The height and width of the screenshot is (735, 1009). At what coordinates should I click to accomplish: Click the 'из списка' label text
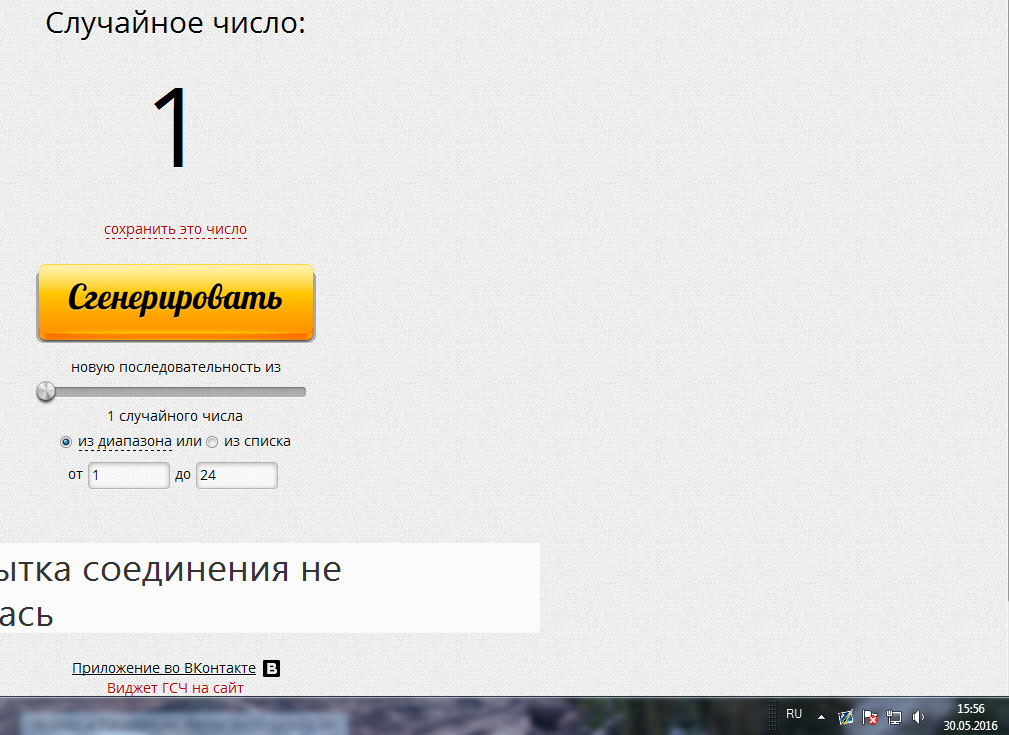click(x=257, y=441)
